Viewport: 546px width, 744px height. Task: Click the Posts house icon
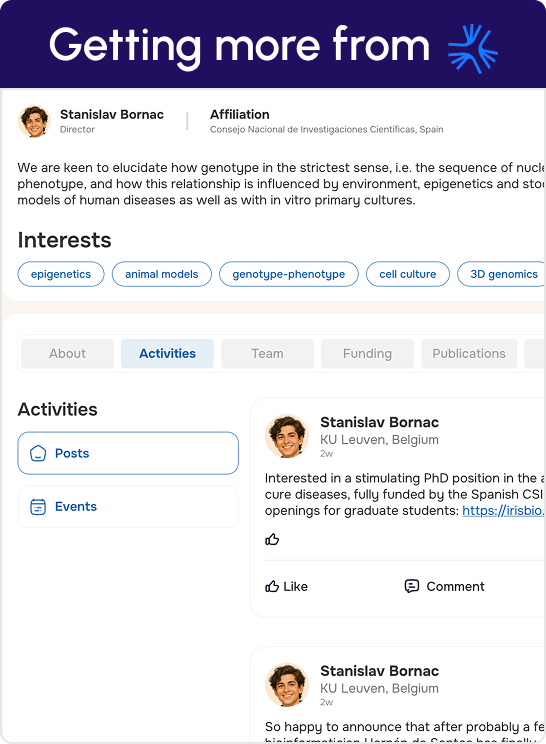click(x=38, y=453)
